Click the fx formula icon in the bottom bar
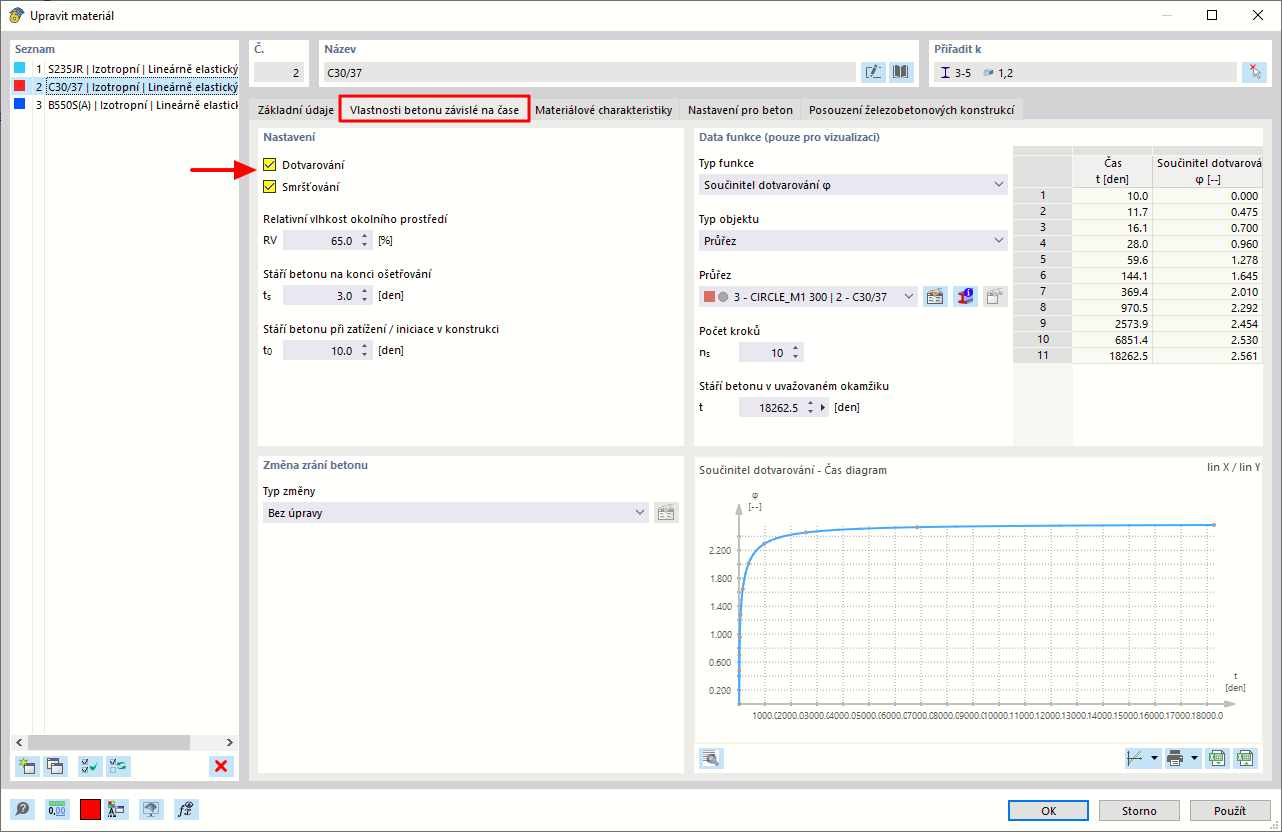Image resolution: width=1282 pixels, height=832 pixels. [x=185, y=810]
